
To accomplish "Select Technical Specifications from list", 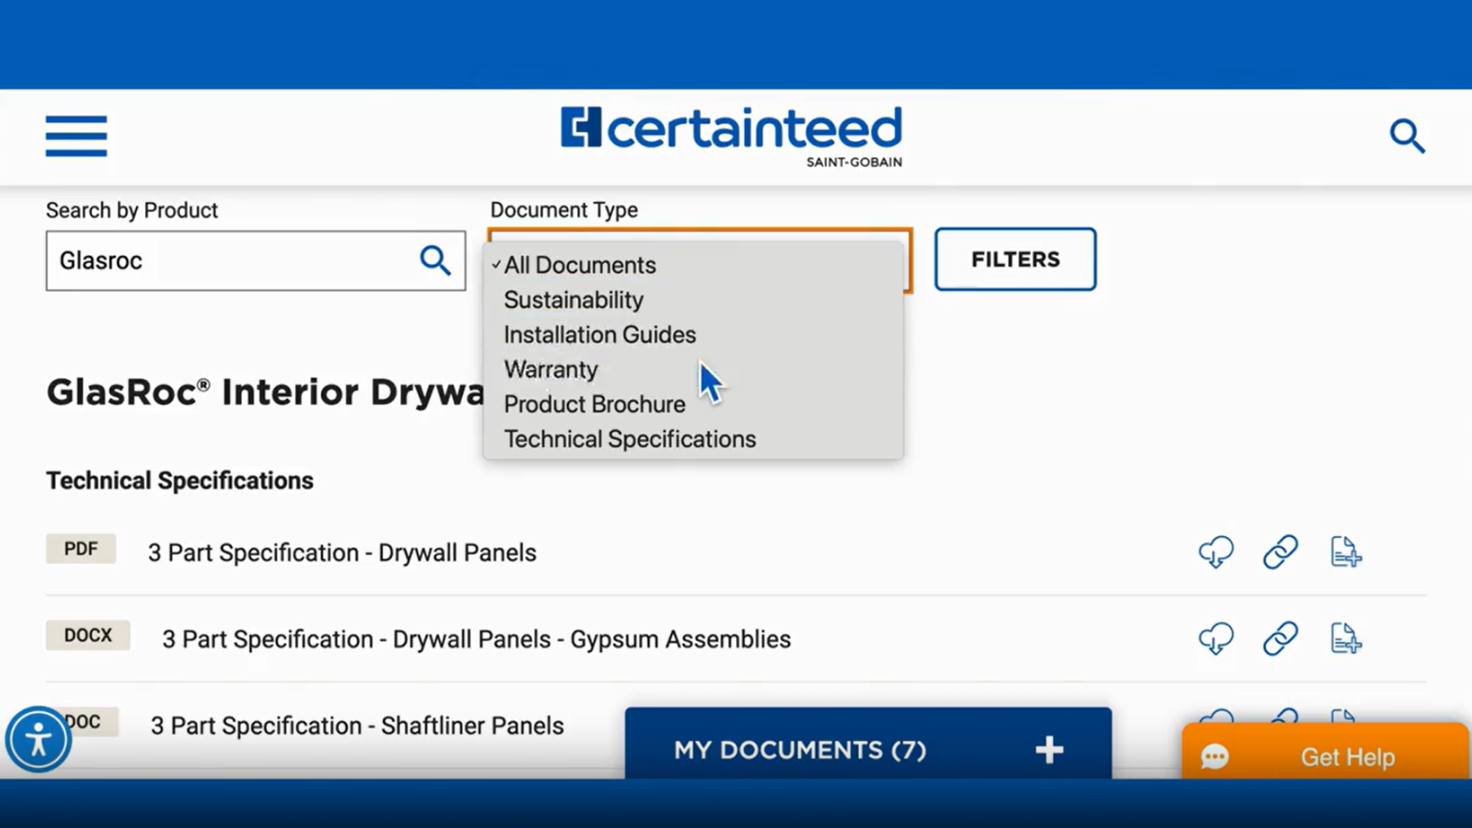I will tap(629, 440).
